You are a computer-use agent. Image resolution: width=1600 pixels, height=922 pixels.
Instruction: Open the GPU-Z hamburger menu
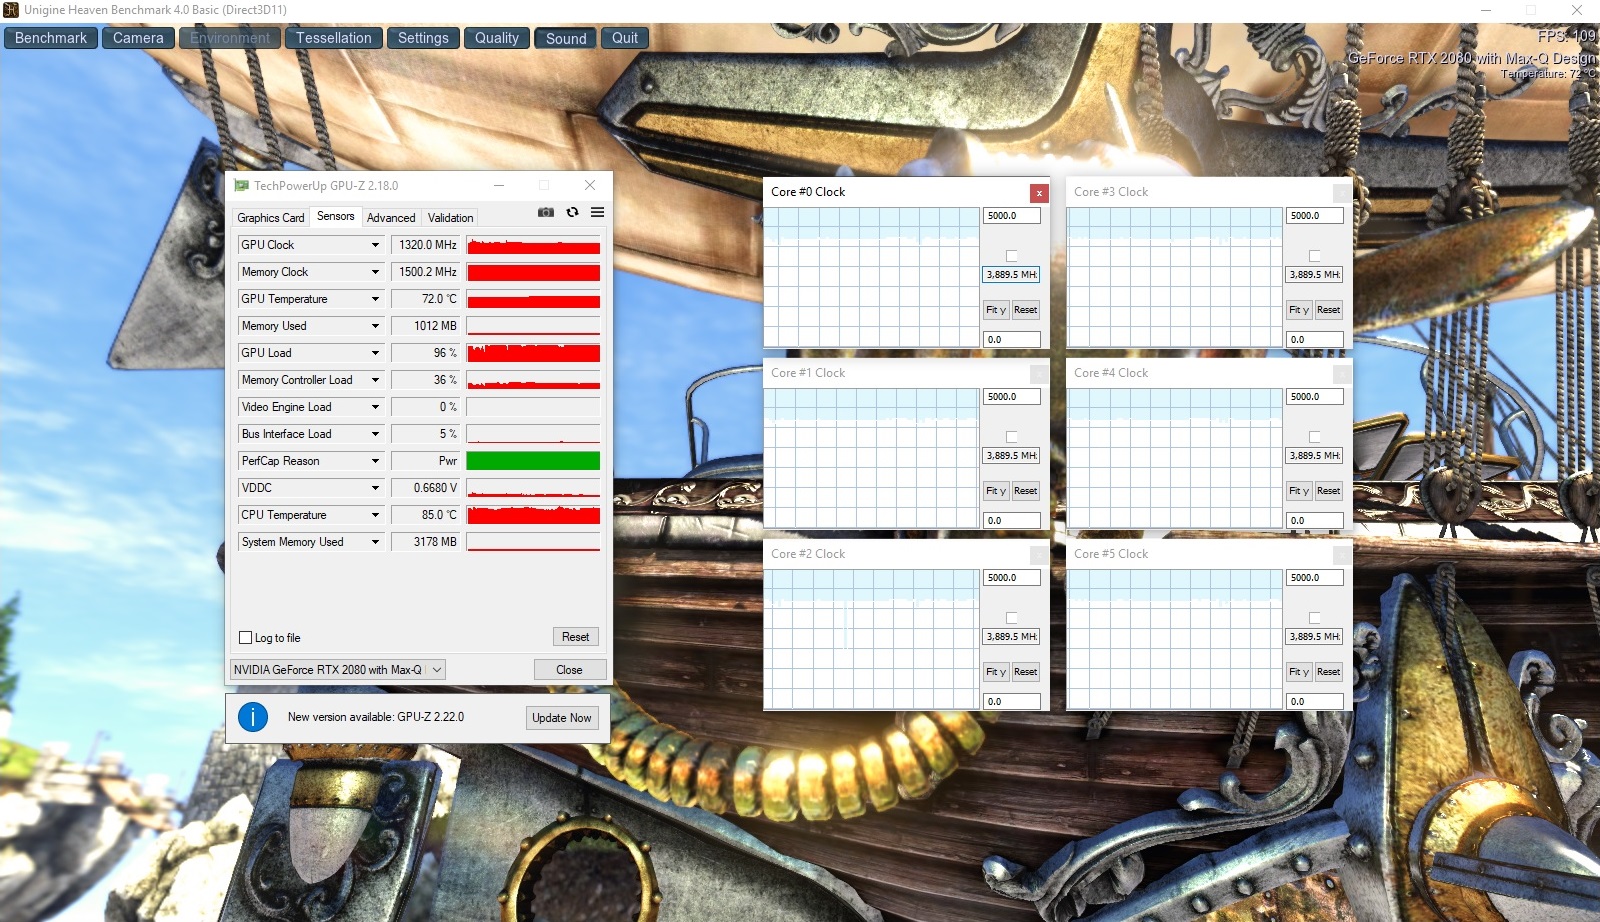tap(597, 212)
